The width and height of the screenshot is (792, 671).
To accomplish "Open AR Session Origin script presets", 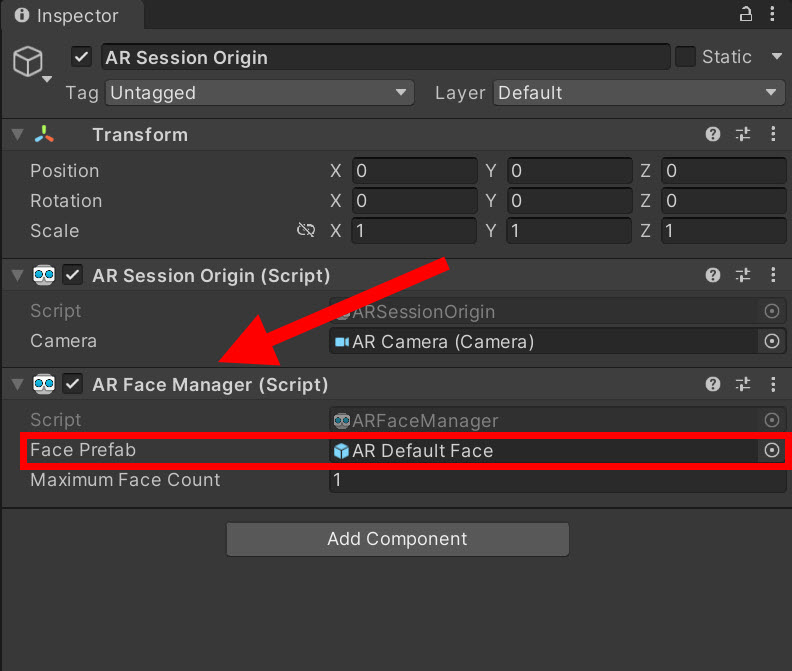I will pos(743,275).
